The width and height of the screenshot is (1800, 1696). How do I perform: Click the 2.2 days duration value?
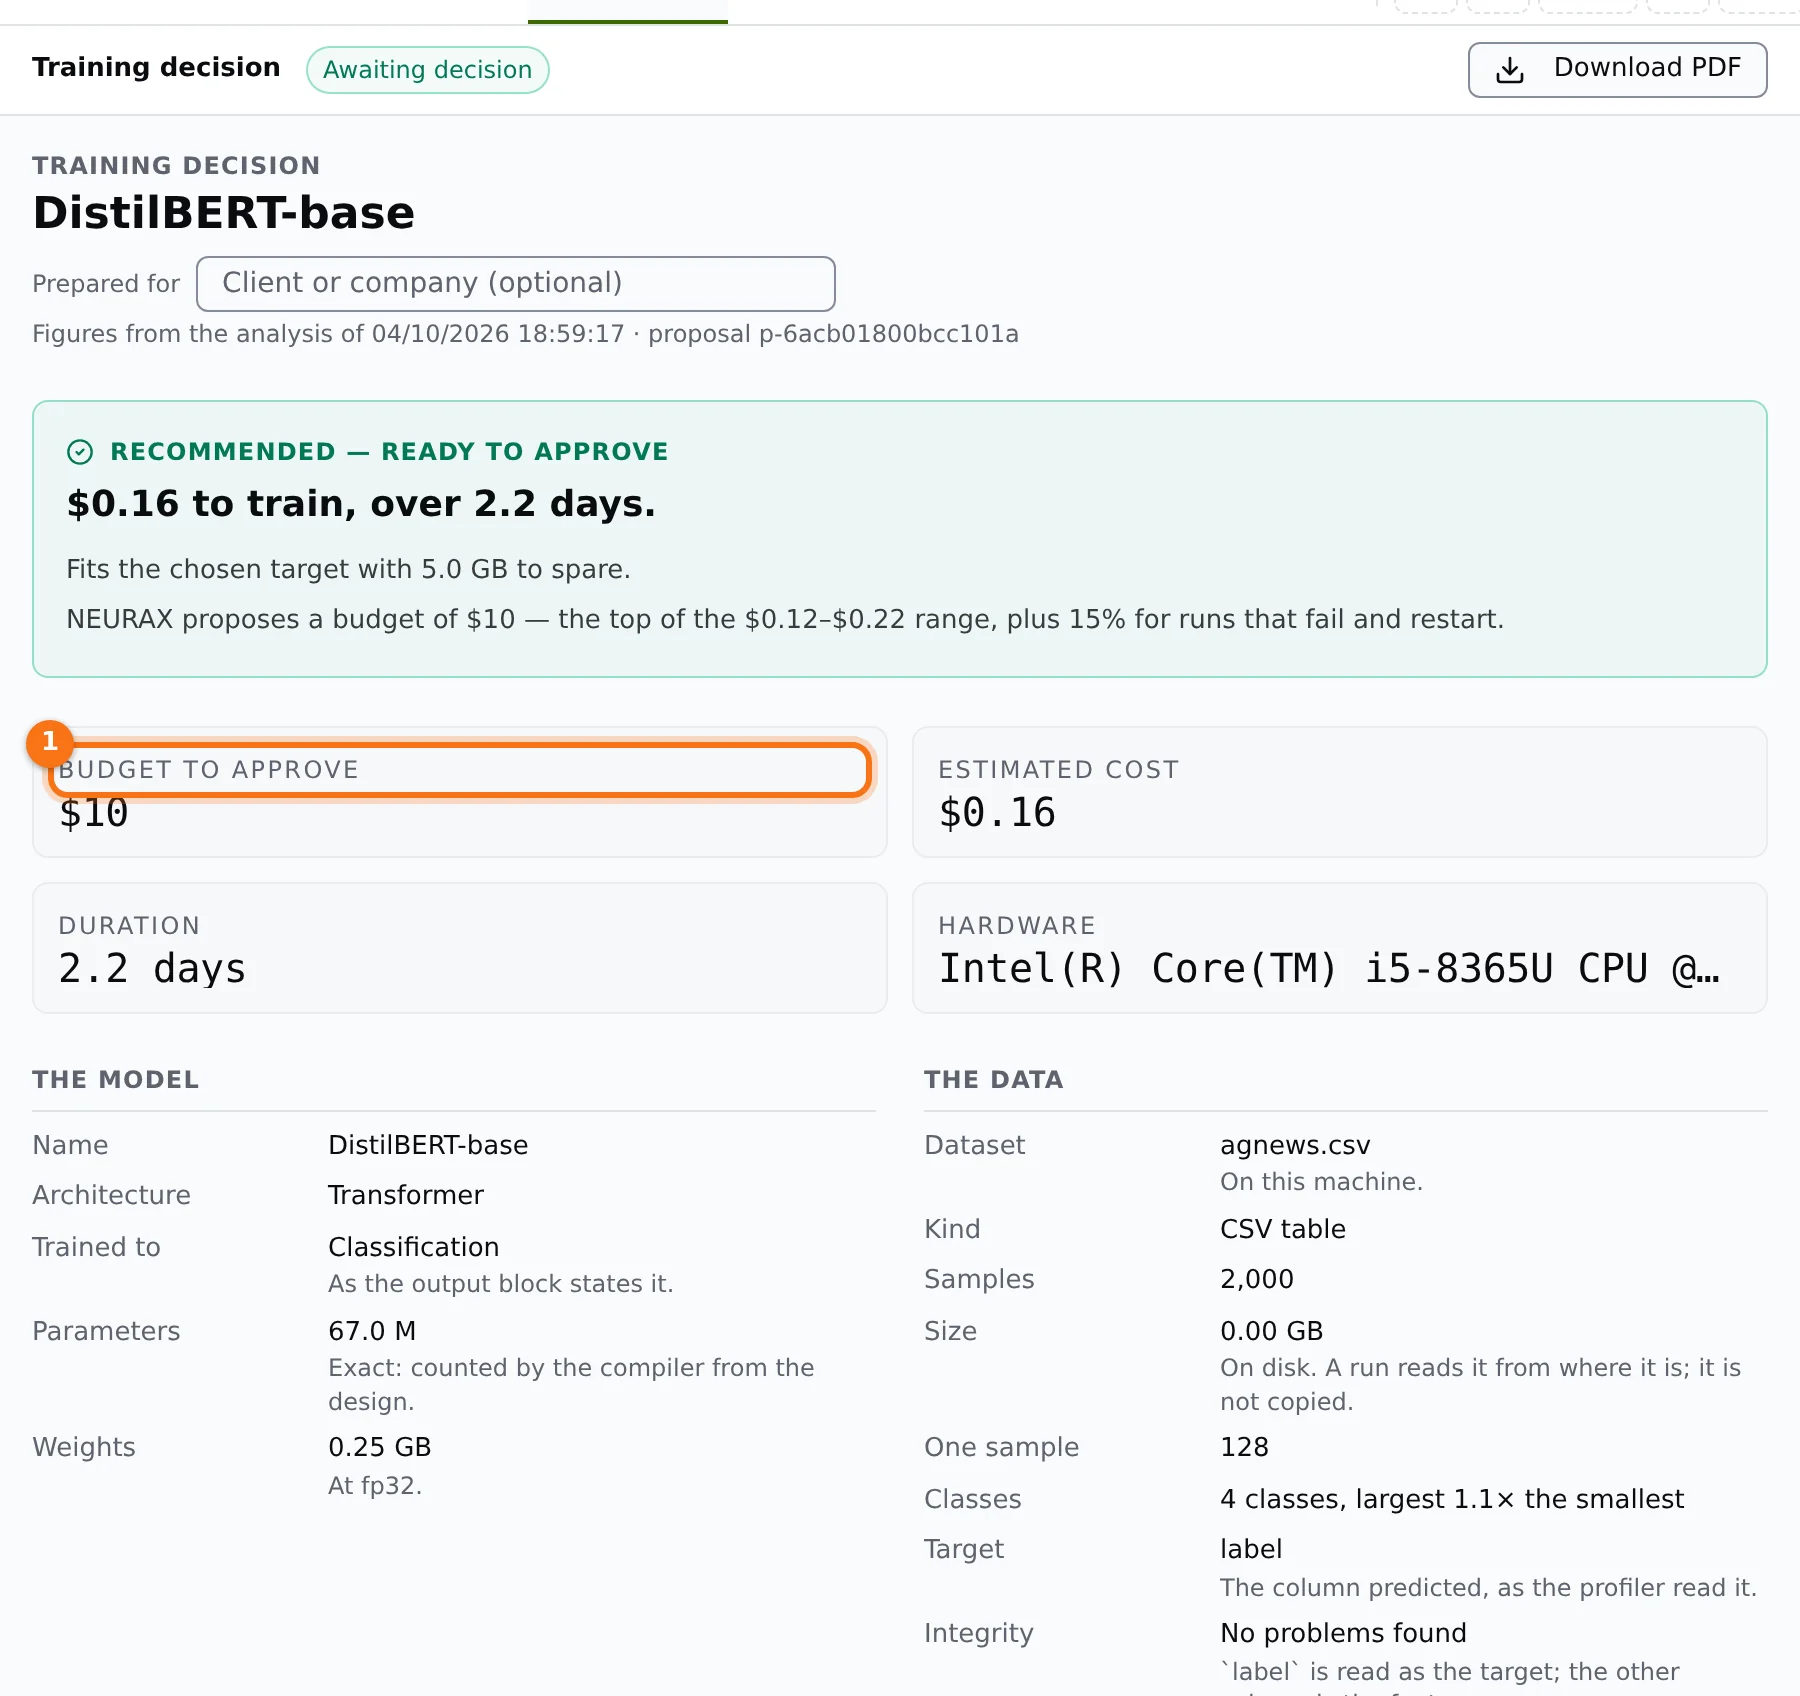pos(152,969)
